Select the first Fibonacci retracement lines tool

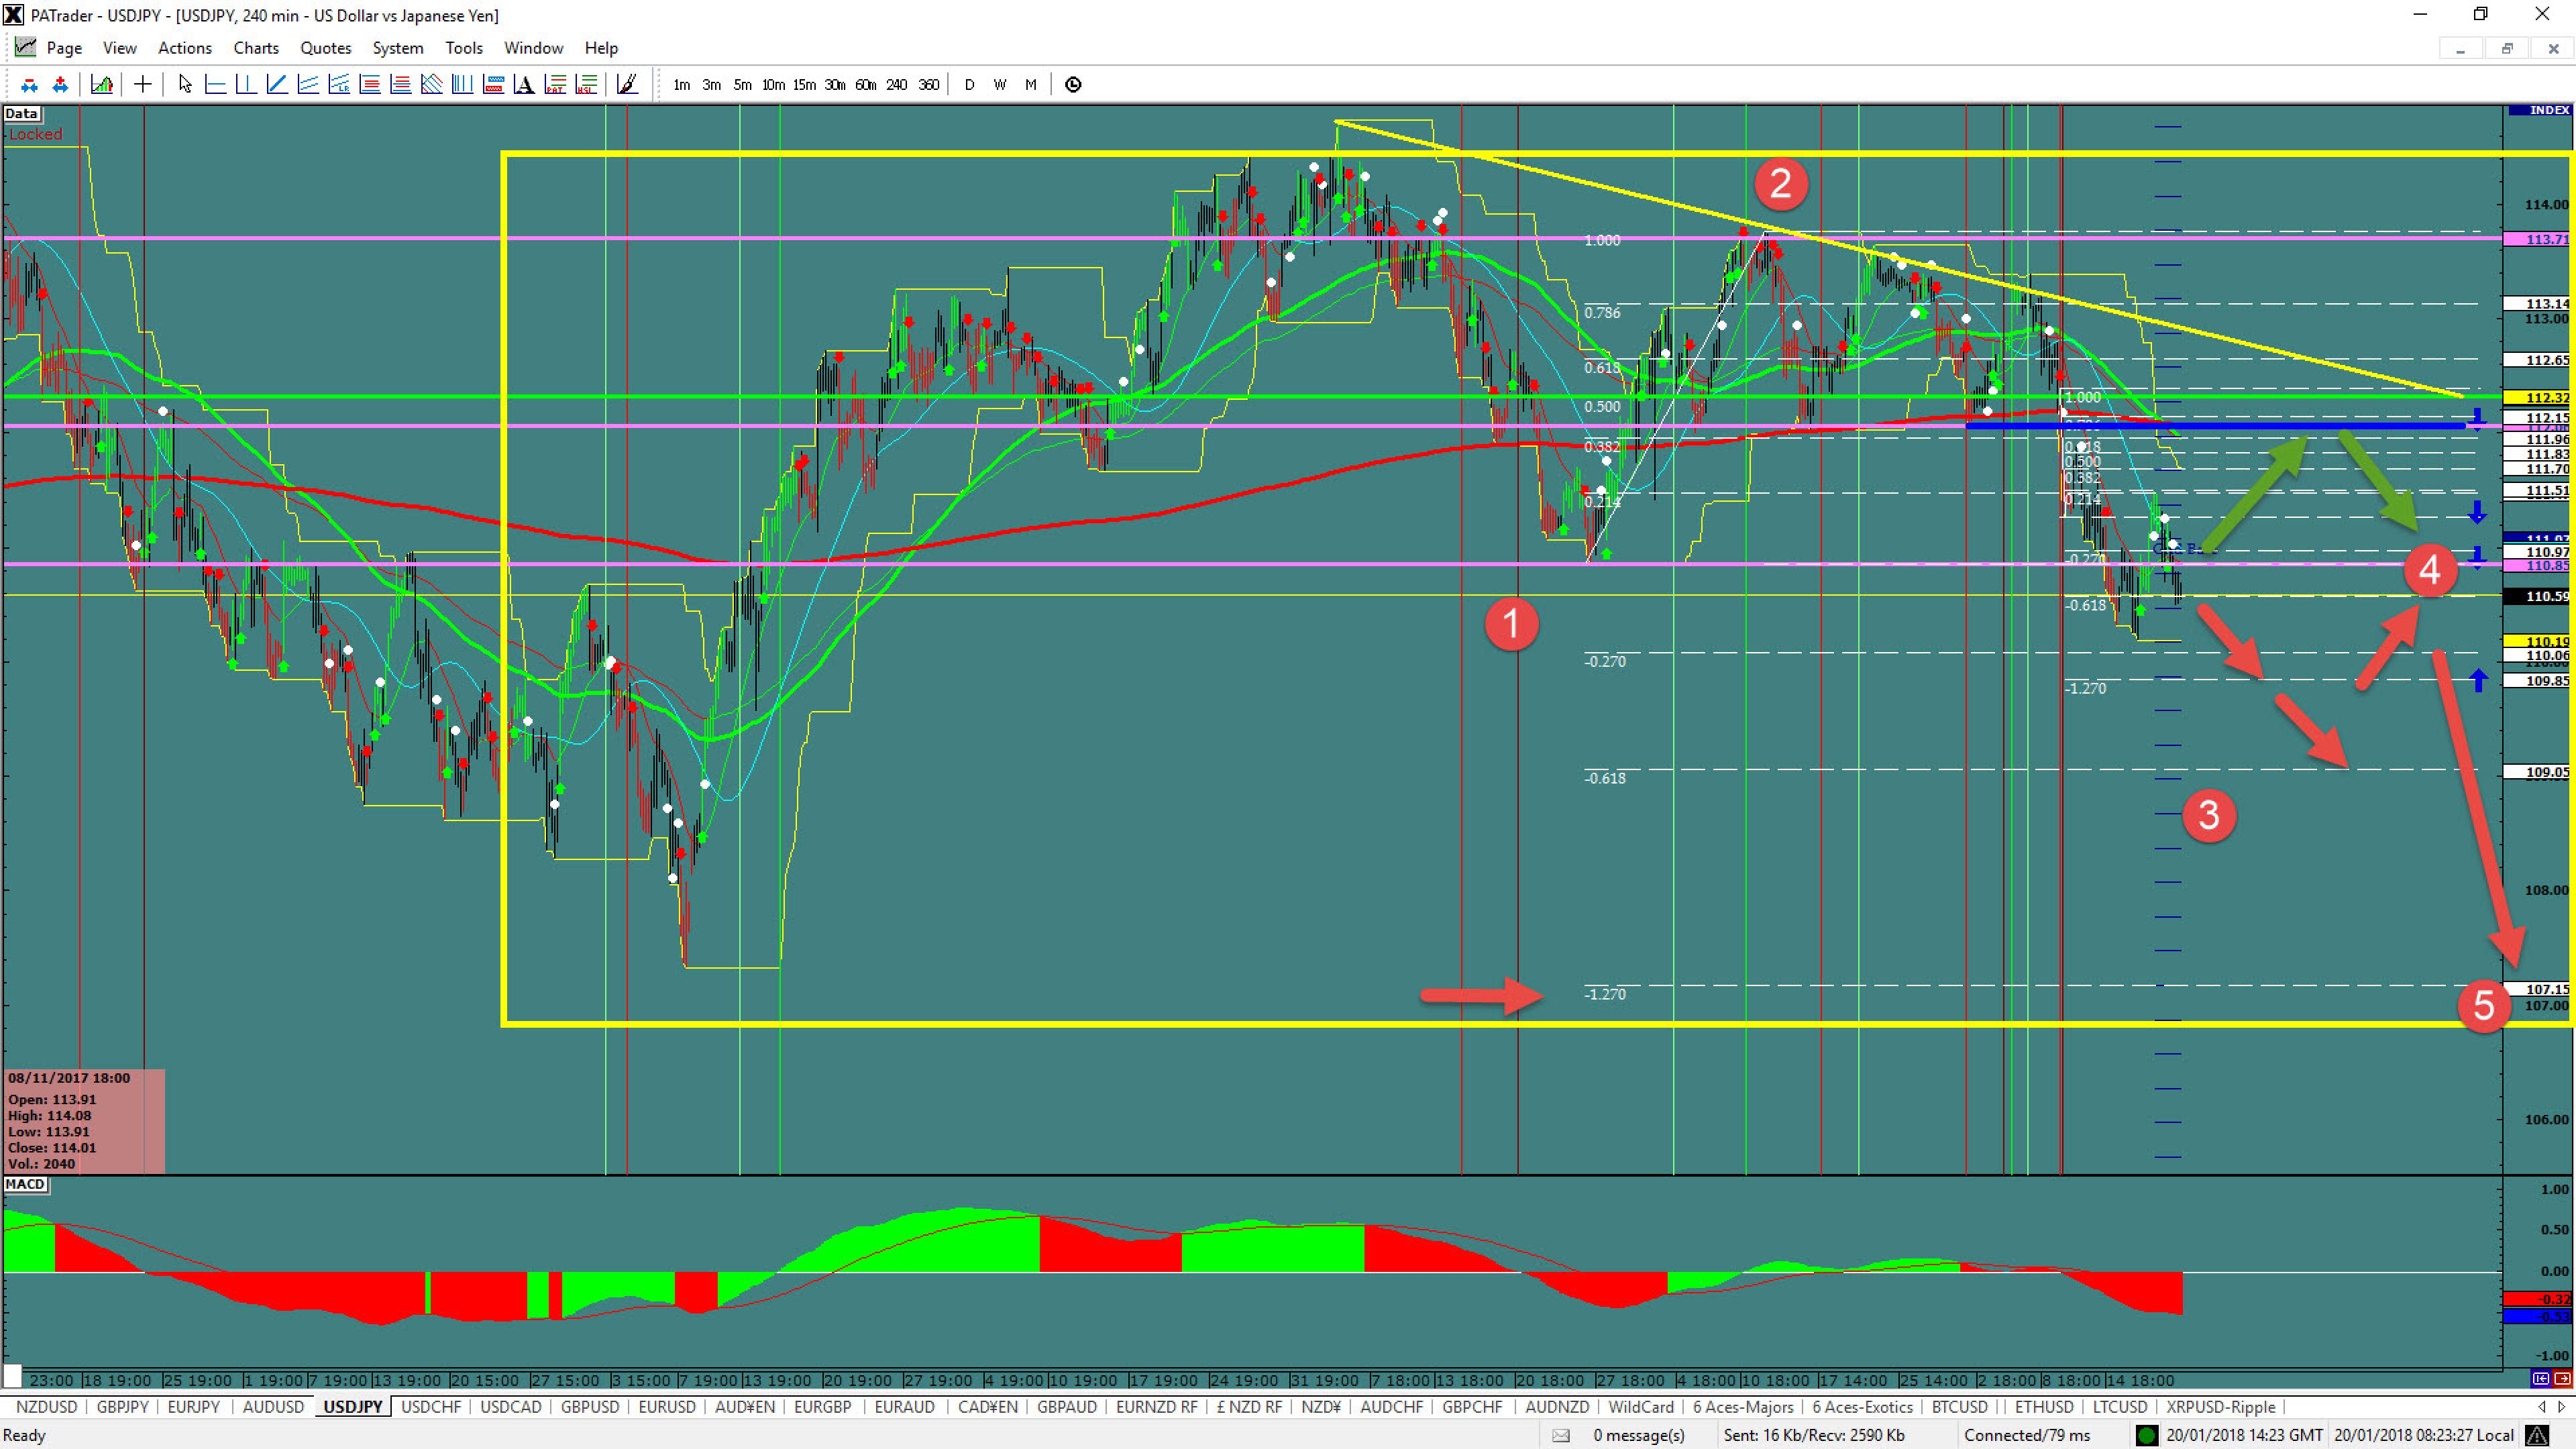[x=370, y=85]
